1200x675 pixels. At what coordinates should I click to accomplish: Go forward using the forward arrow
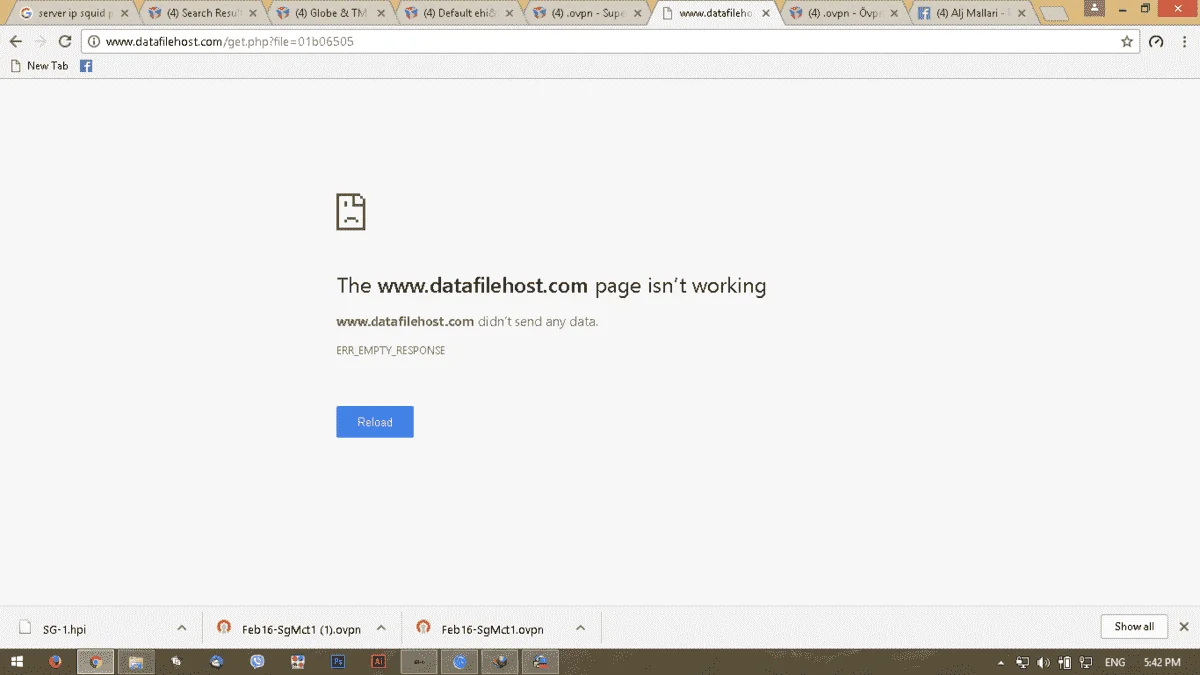[40, 42]
